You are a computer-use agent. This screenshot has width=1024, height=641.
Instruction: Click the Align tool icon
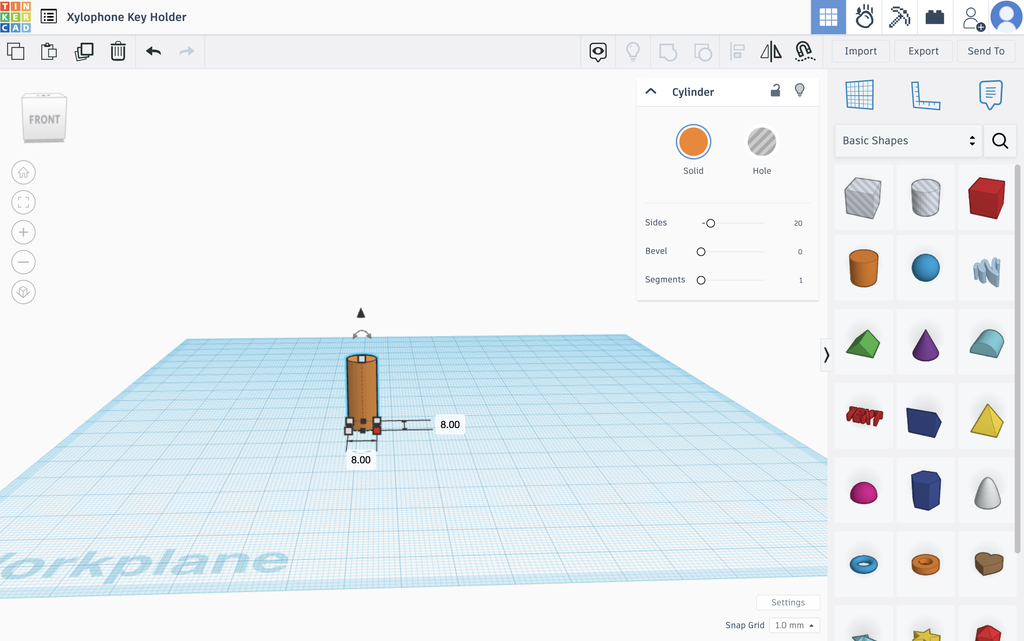[x=737, y=52]
